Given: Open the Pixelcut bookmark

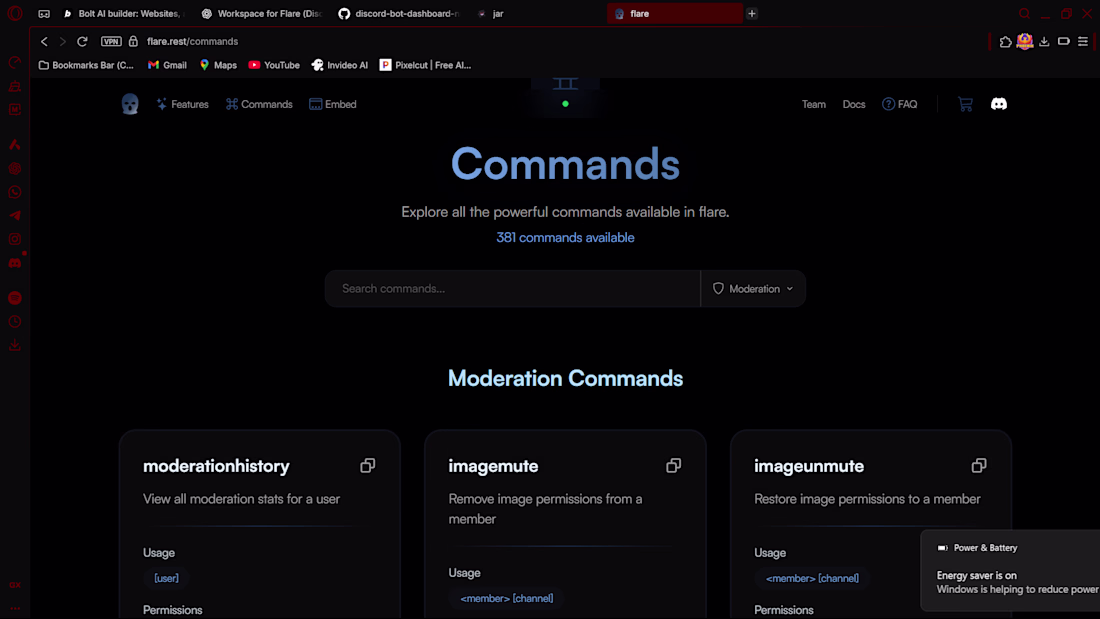Looking at the screenshot, I should click(425, 65).
